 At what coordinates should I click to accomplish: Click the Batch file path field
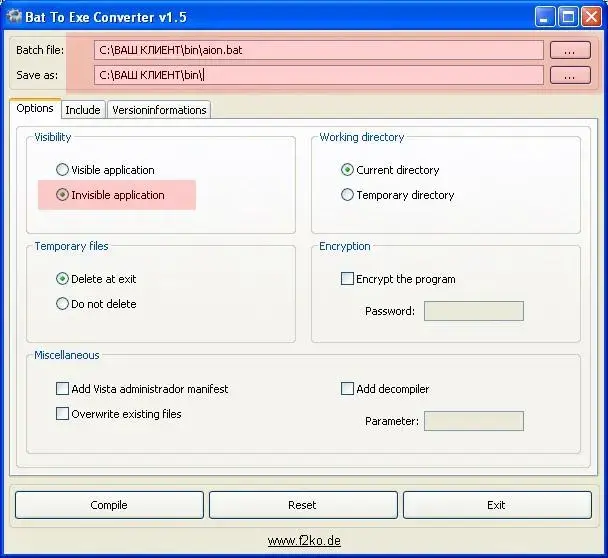[x=319, y=50]
